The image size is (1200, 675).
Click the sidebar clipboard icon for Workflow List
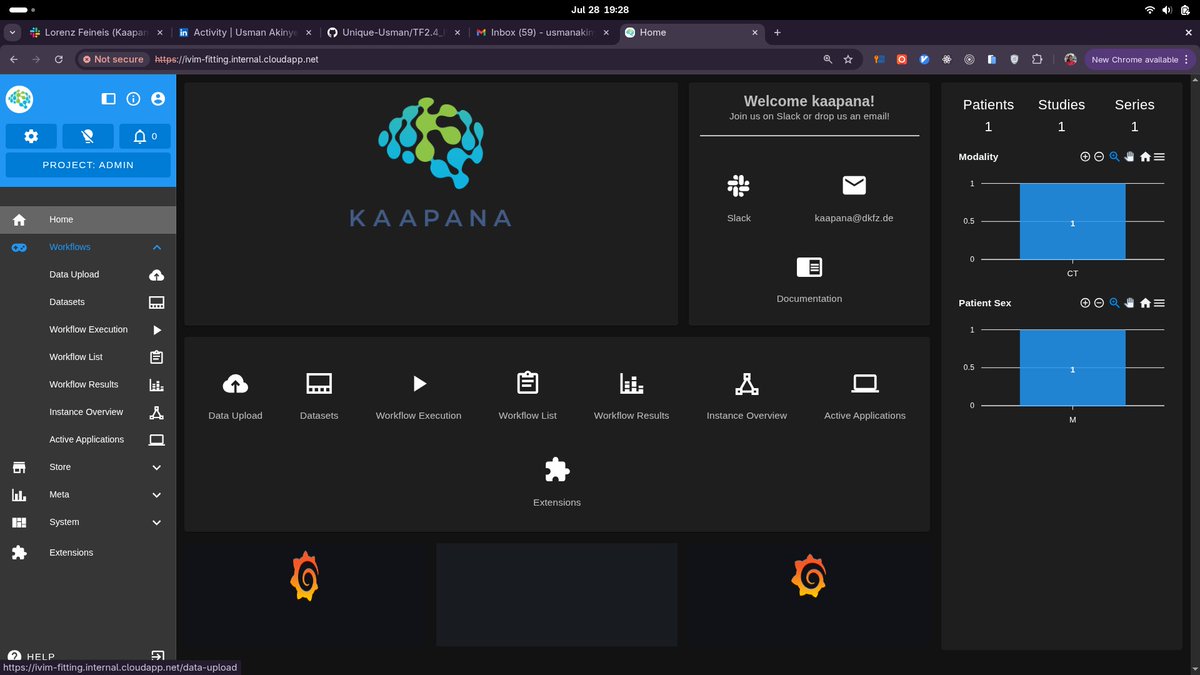tap(157, 357)
